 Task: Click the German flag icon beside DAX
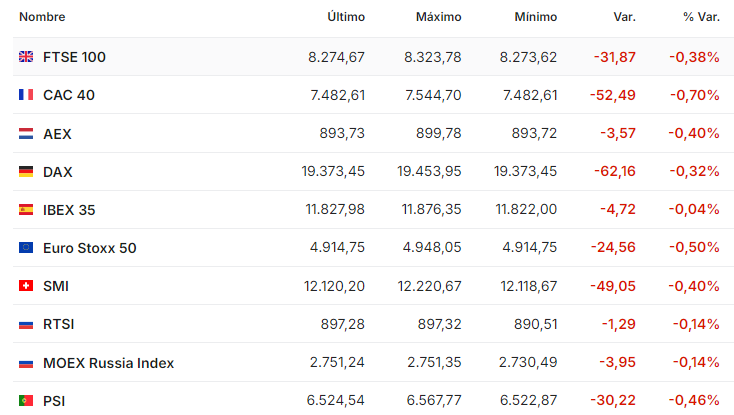coord(26,172)
